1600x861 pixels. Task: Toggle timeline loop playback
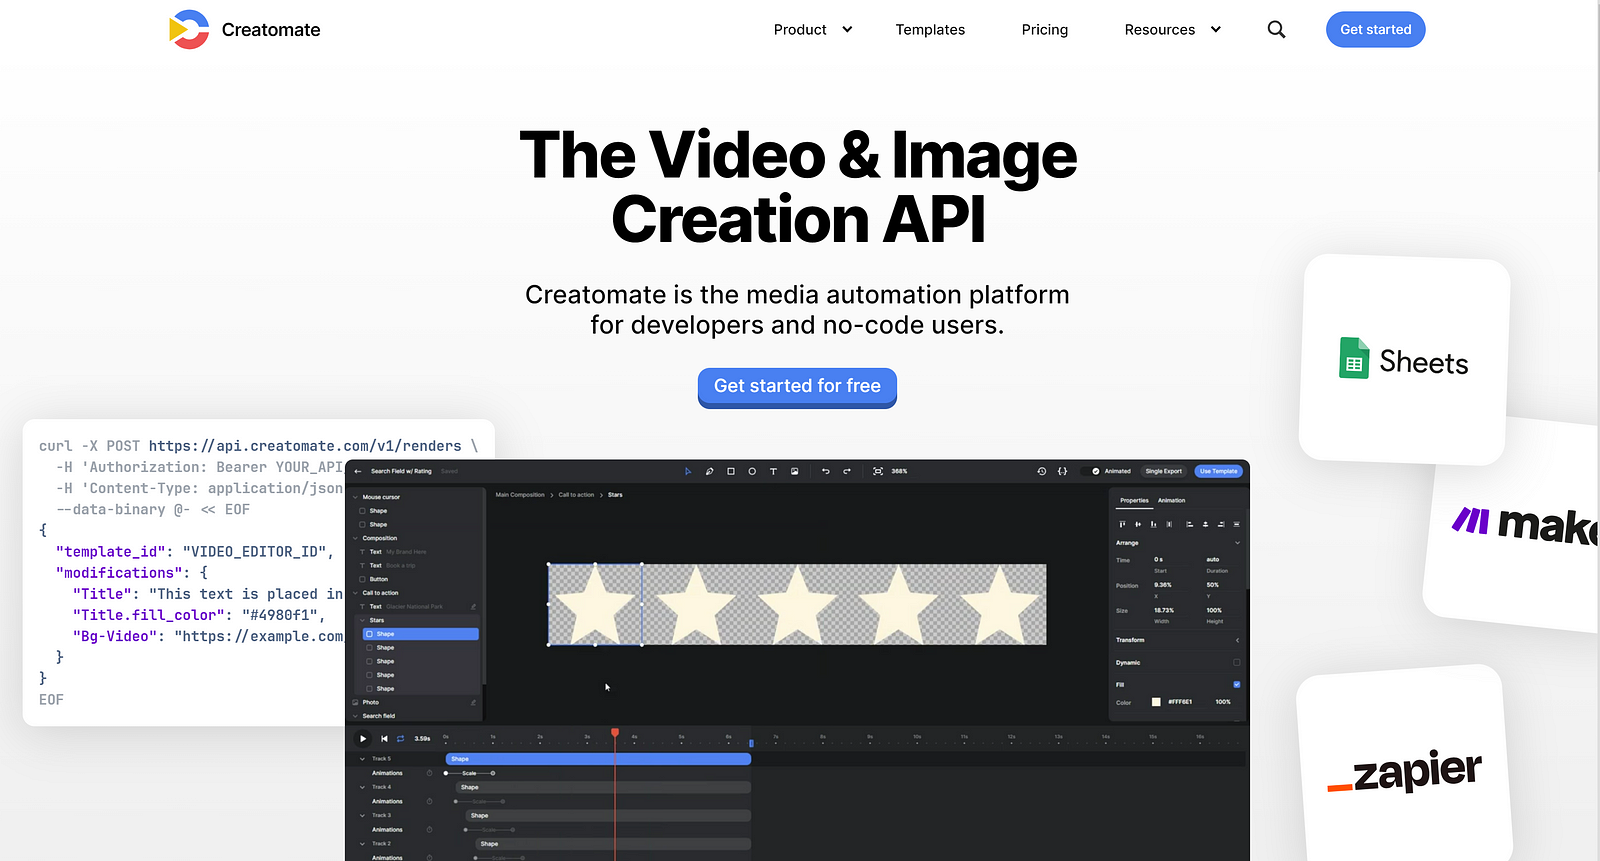click(401, 739)
